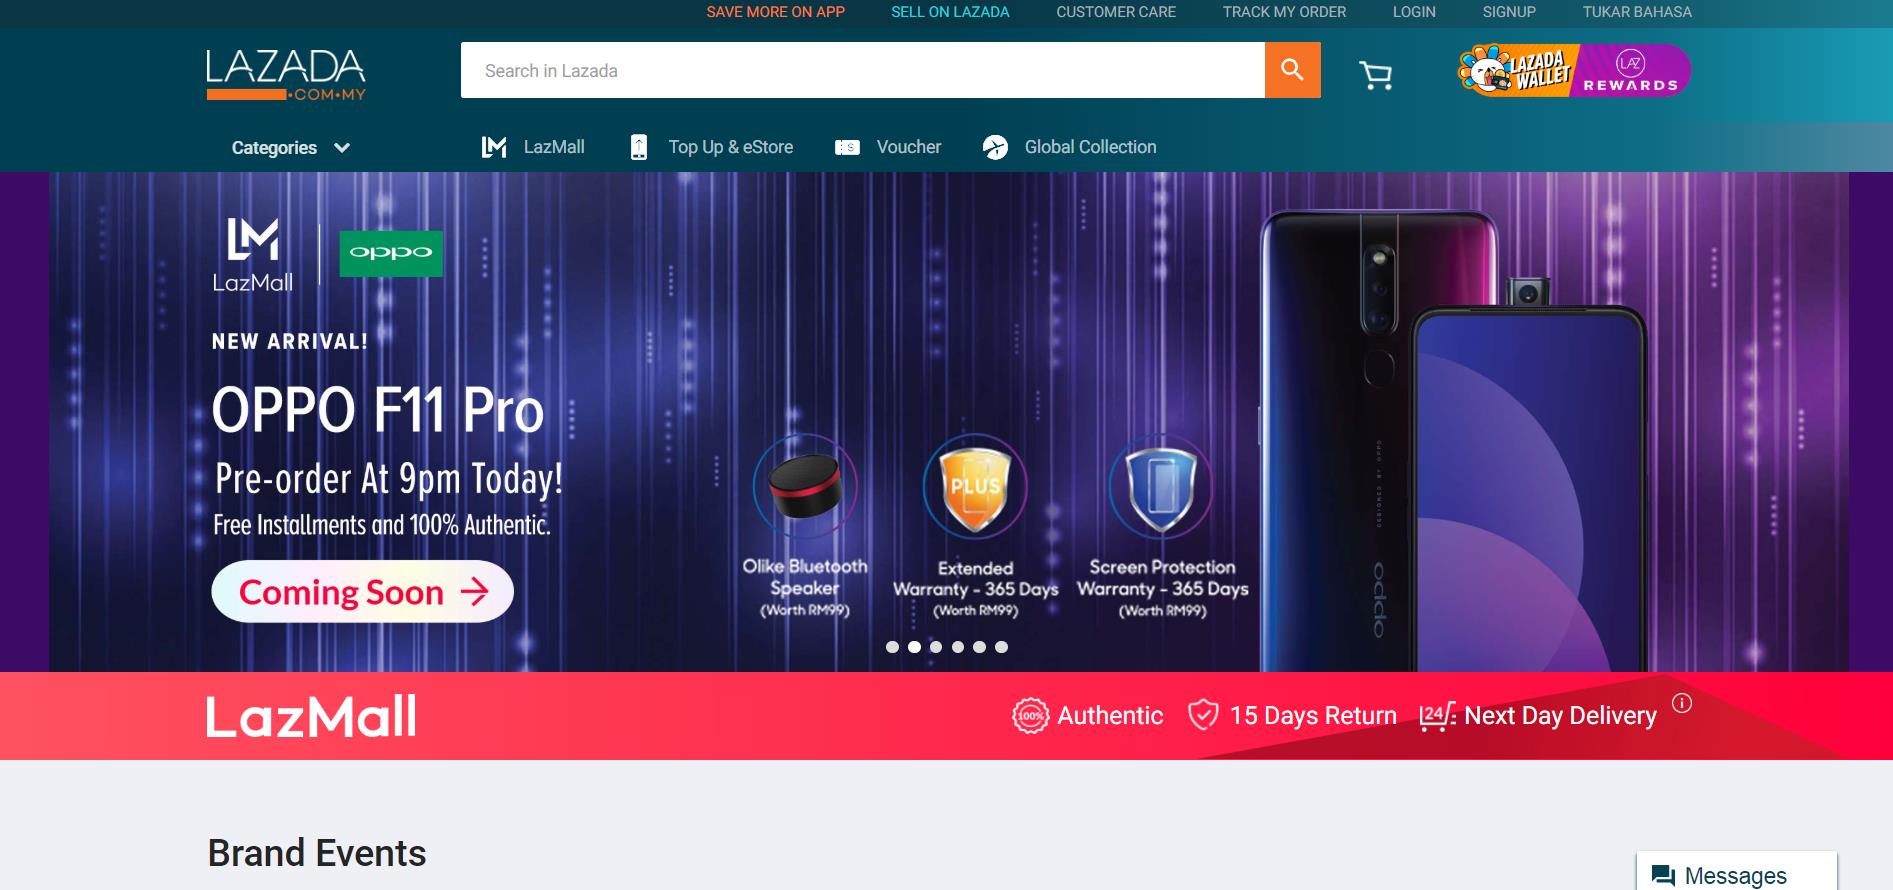
Task: Click the Top Up phone icon
Action: 639,147
